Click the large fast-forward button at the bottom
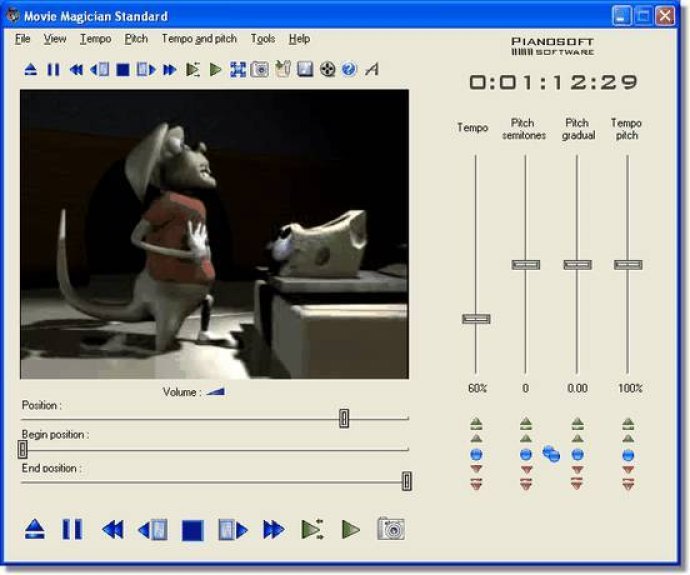The image size is (690, 575). [274, 530]
